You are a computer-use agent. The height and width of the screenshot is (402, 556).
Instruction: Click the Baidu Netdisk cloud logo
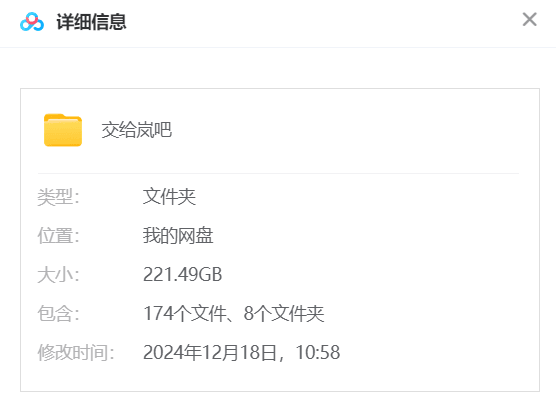tap(32, 22)
